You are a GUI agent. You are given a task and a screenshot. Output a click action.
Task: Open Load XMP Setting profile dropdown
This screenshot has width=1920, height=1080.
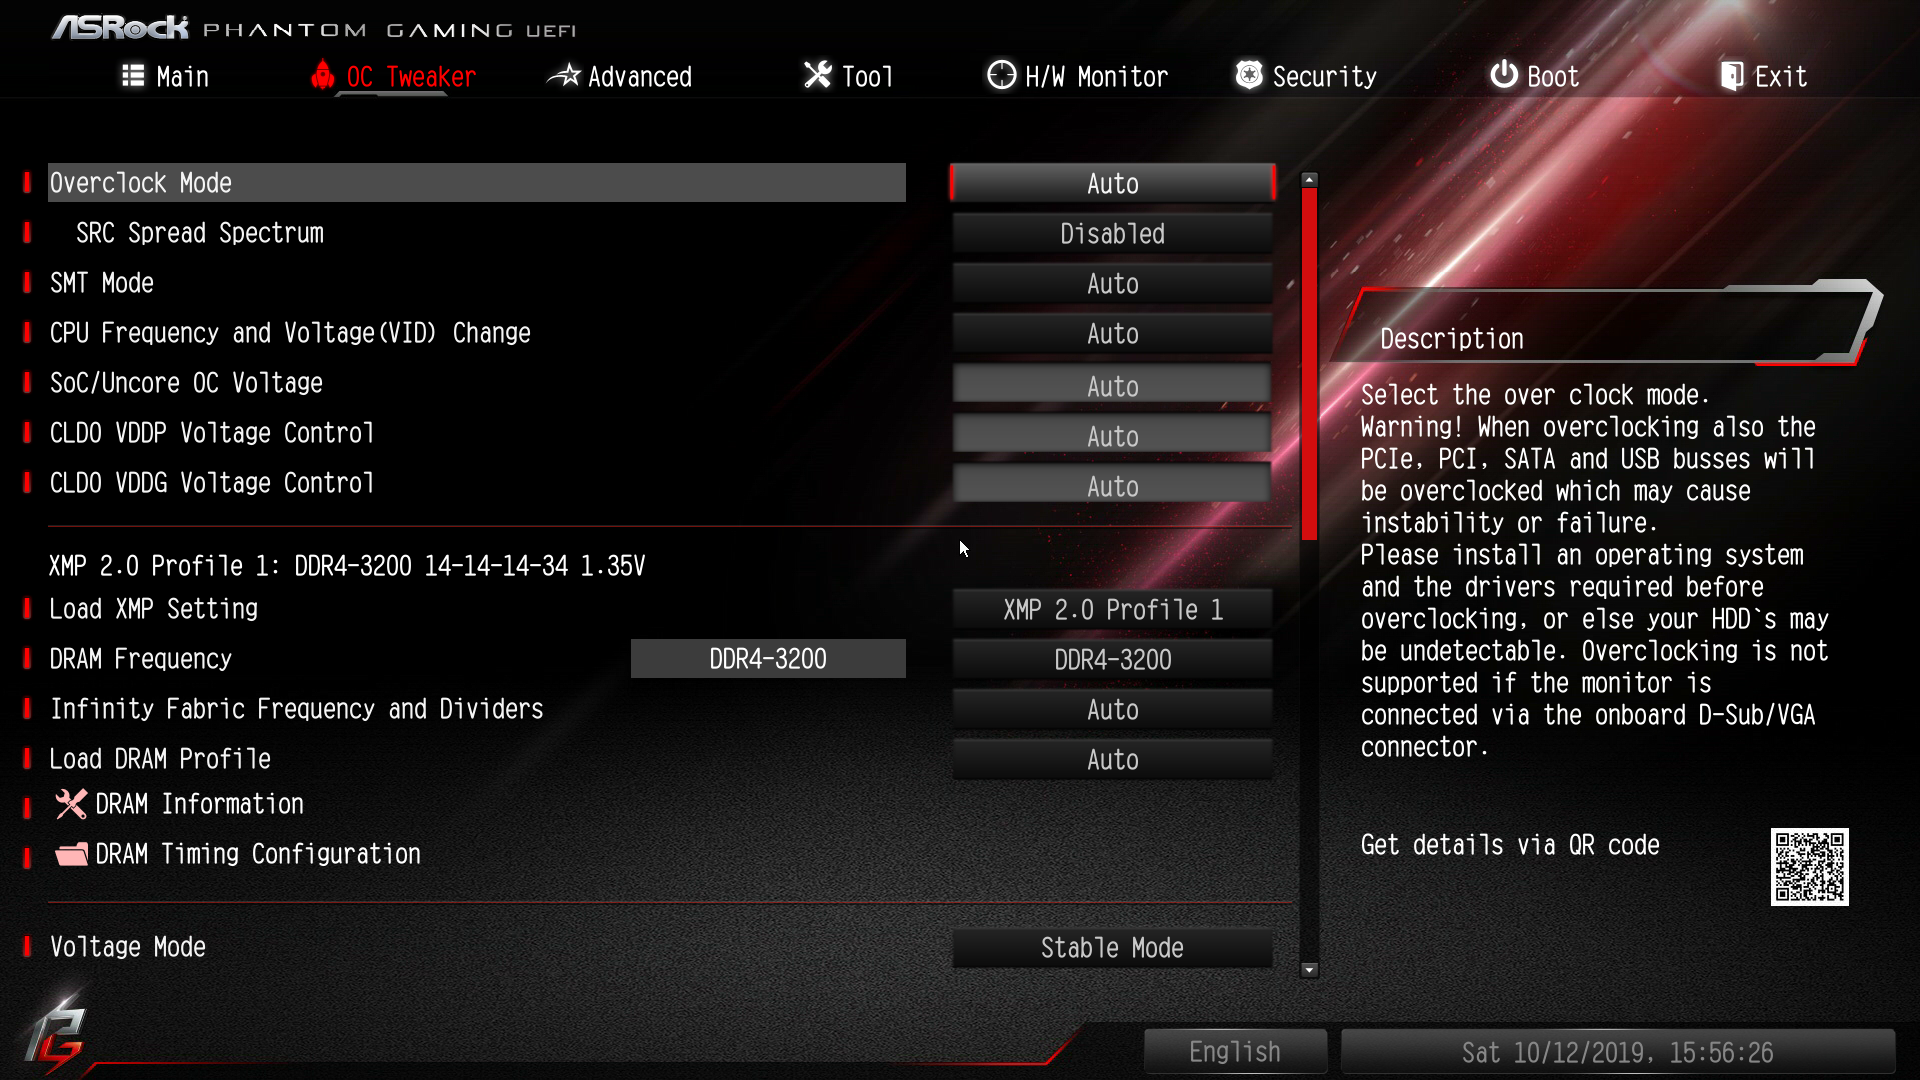pyautogui.click(x=1112, y=610)
